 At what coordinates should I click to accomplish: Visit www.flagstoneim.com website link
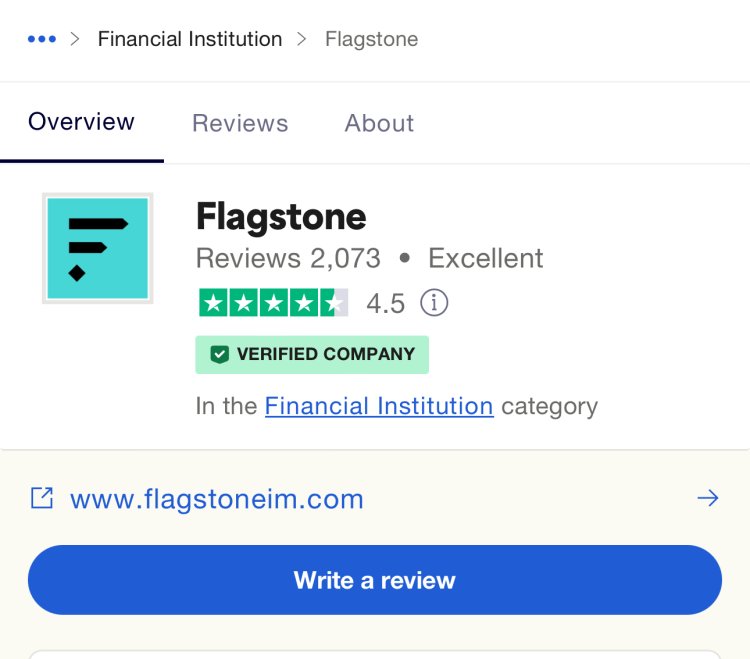pyautogui.click(x=217, y=499)
